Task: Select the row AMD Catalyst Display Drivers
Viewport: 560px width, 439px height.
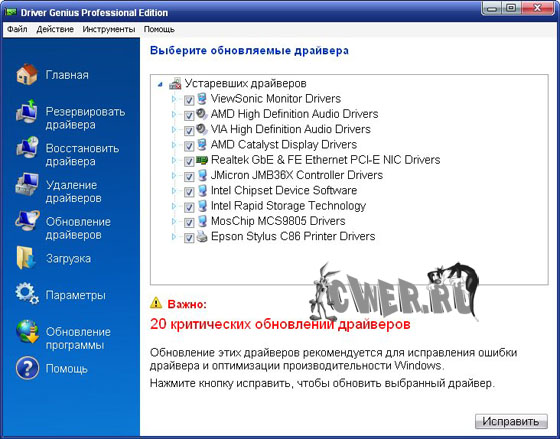Action: click(284, 145)
